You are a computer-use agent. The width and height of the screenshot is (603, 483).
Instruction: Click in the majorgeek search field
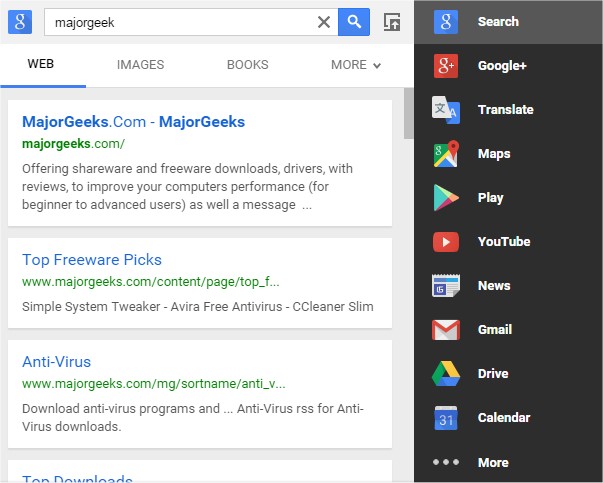[x=180, y=22]
